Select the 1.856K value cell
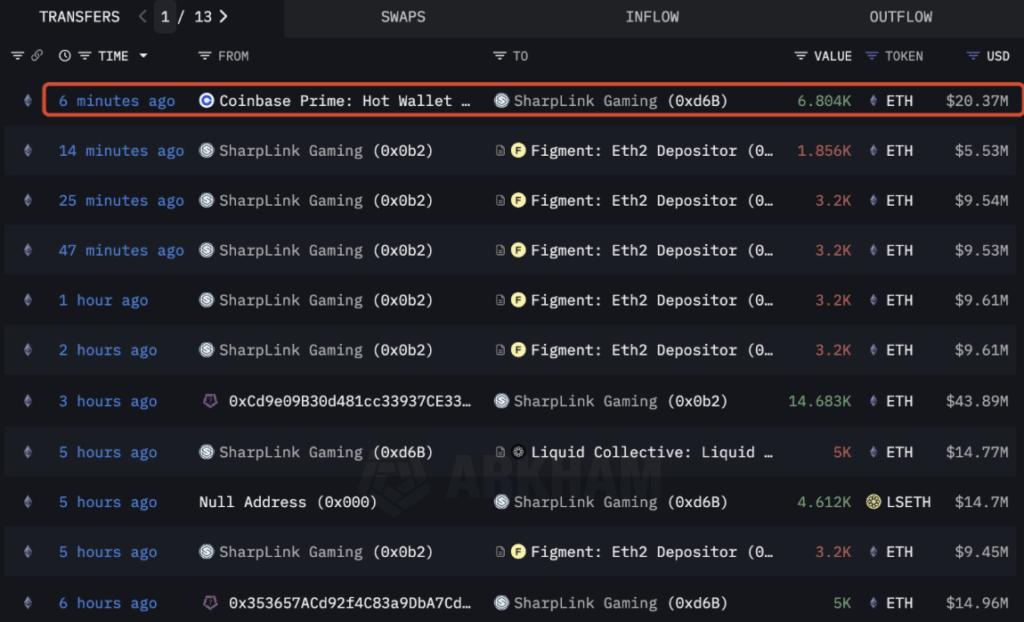The width and height of the screenshot is (1024, 622). [824, 151]
